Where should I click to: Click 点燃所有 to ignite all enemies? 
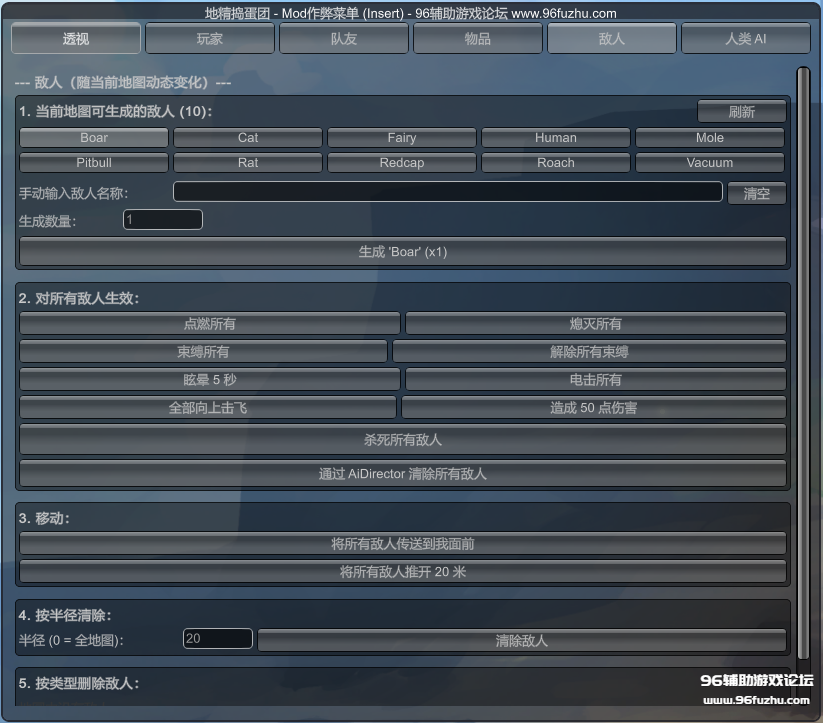210,323
